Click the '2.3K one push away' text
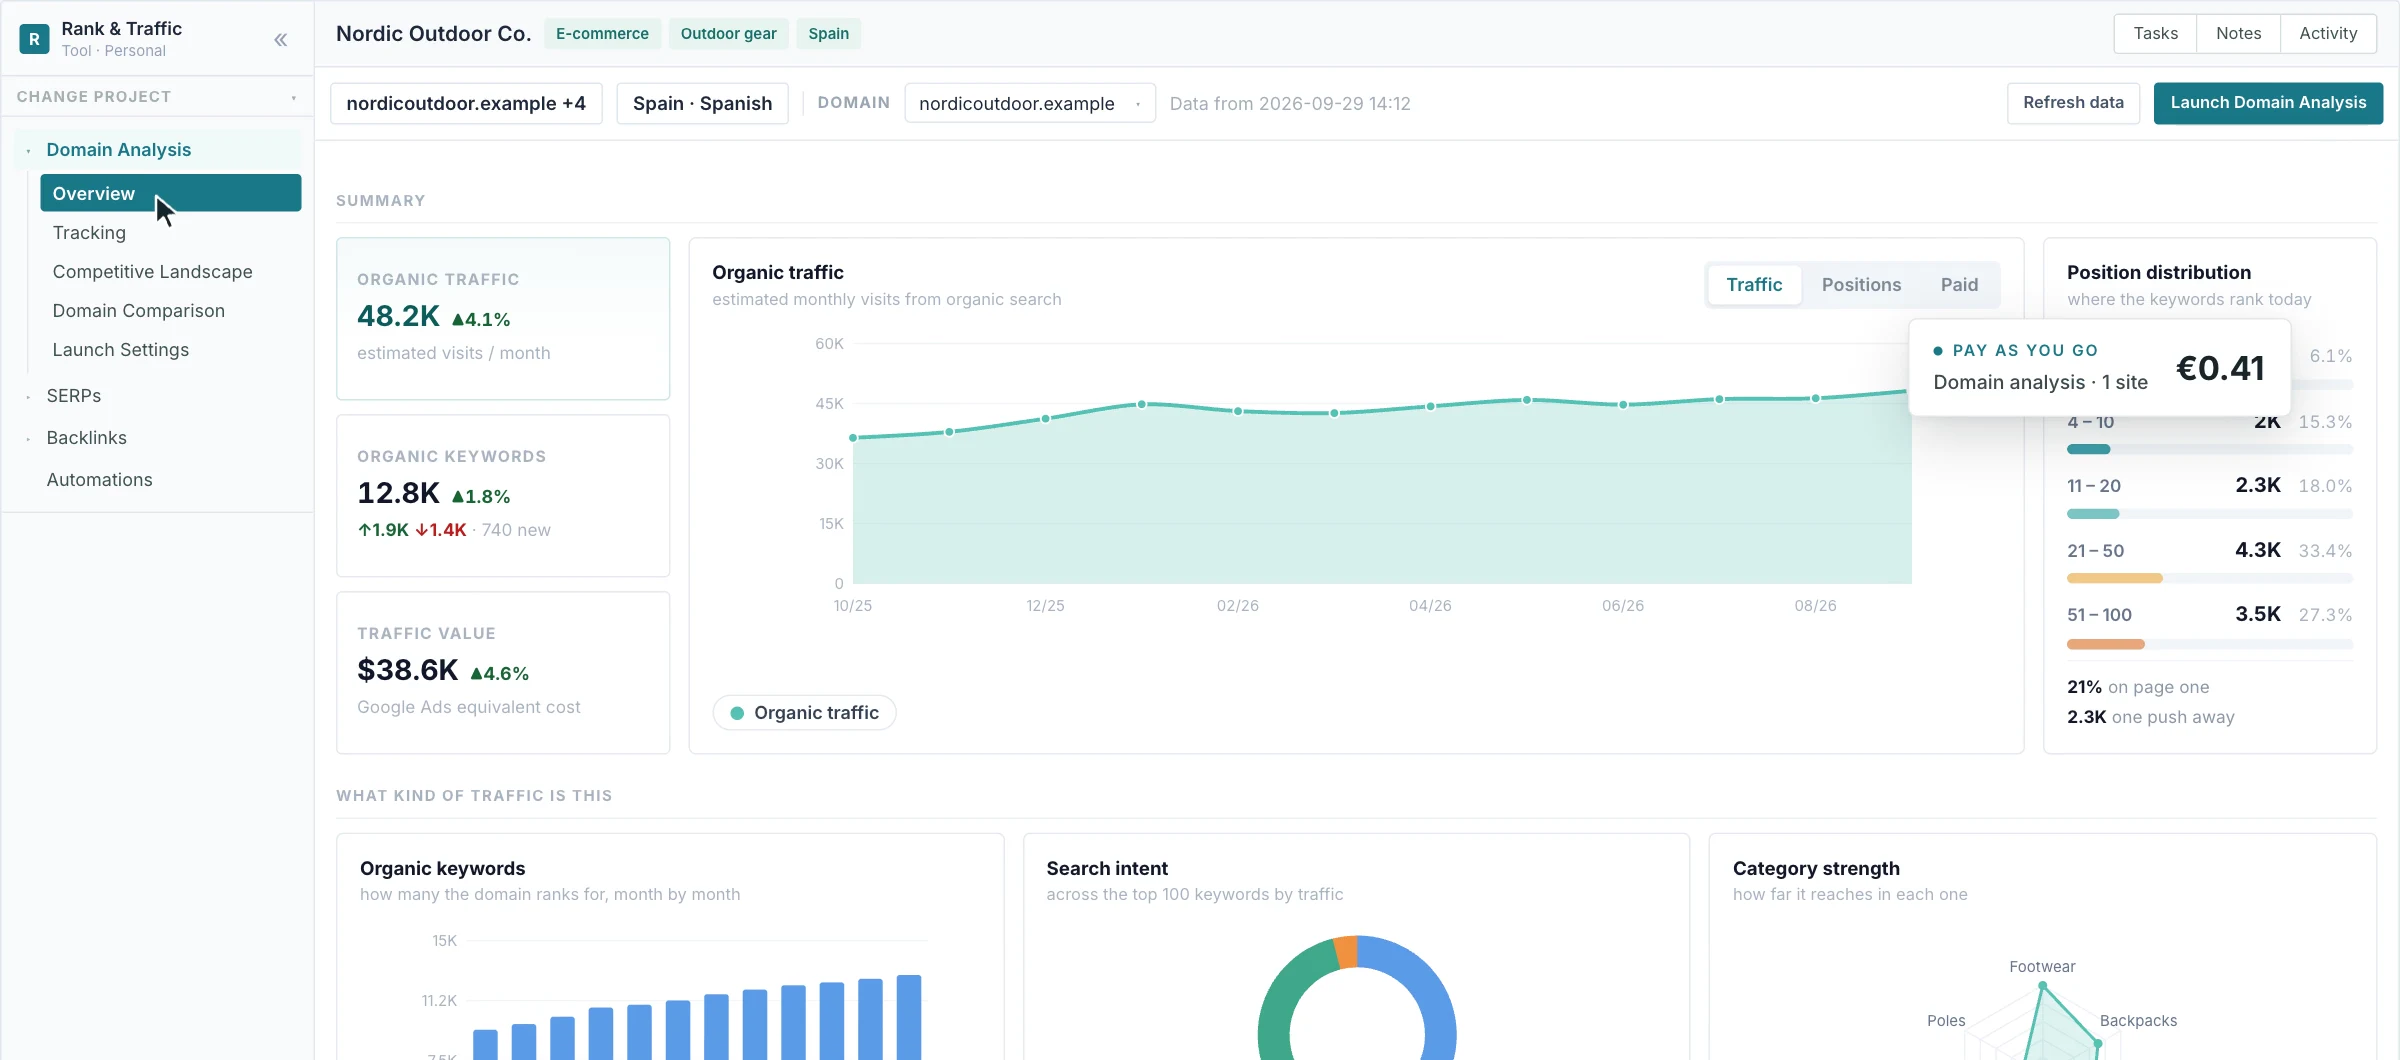 tap(2150, 717)
